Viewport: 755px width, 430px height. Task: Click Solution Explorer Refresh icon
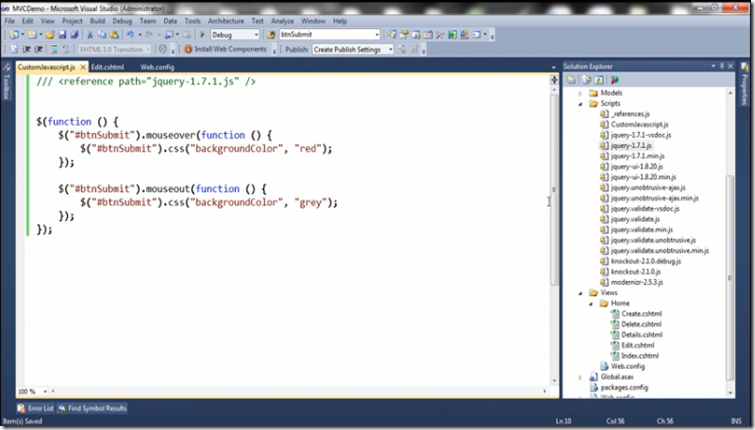pyautogui.click(x=599, y=79)
